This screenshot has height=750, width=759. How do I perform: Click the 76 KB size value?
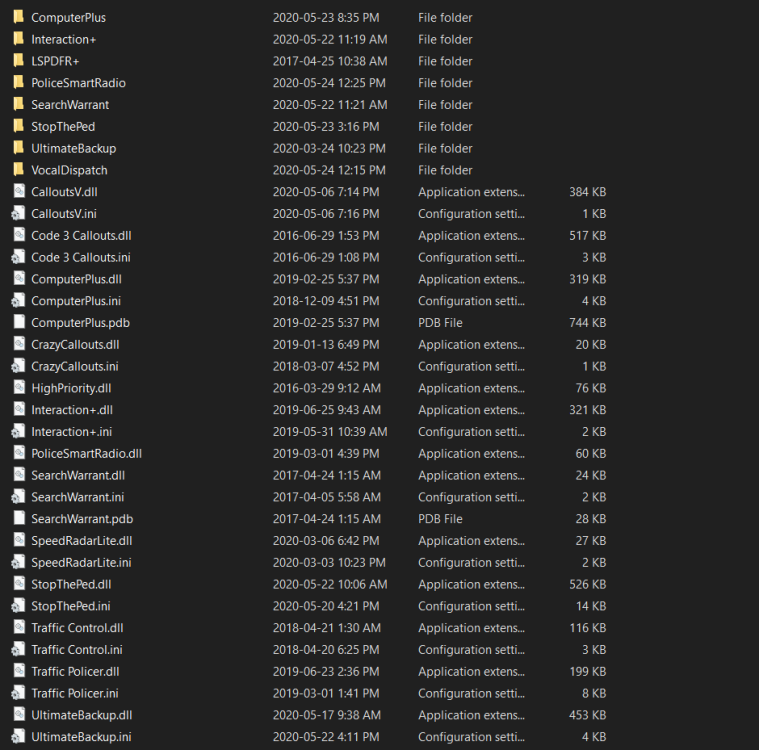click(590, 388)
